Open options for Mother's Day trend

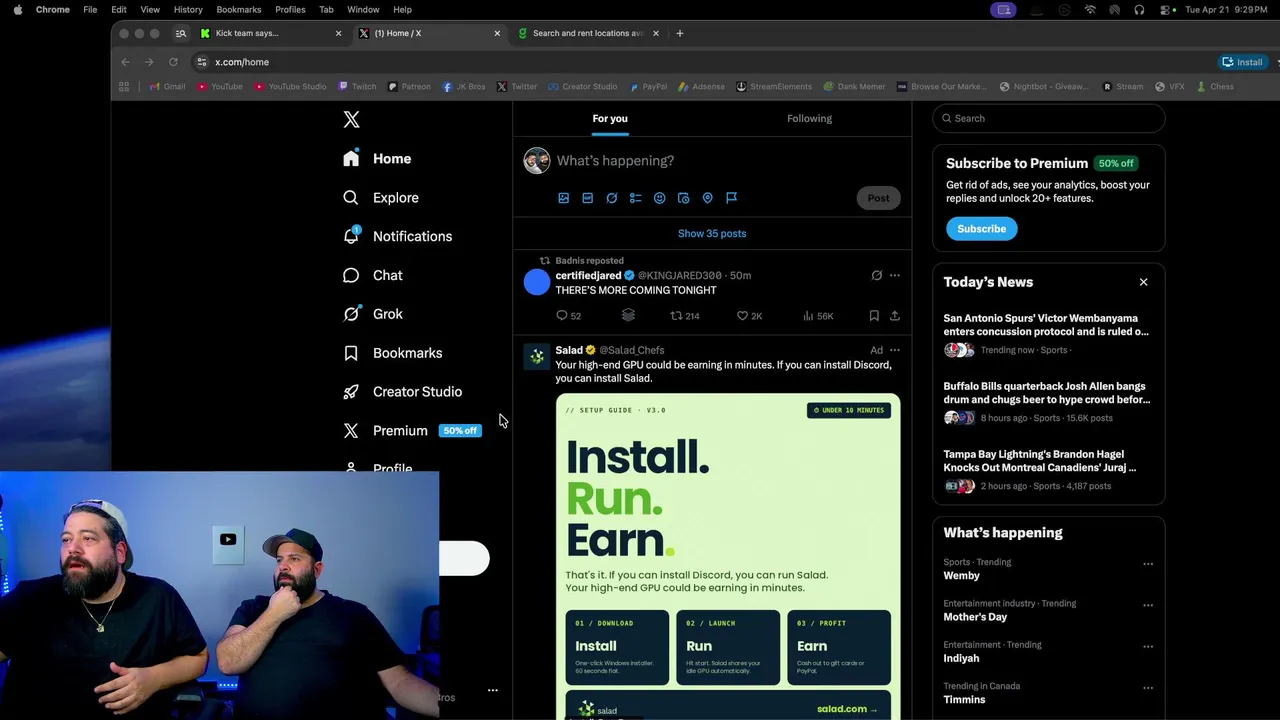[1148, 605]
